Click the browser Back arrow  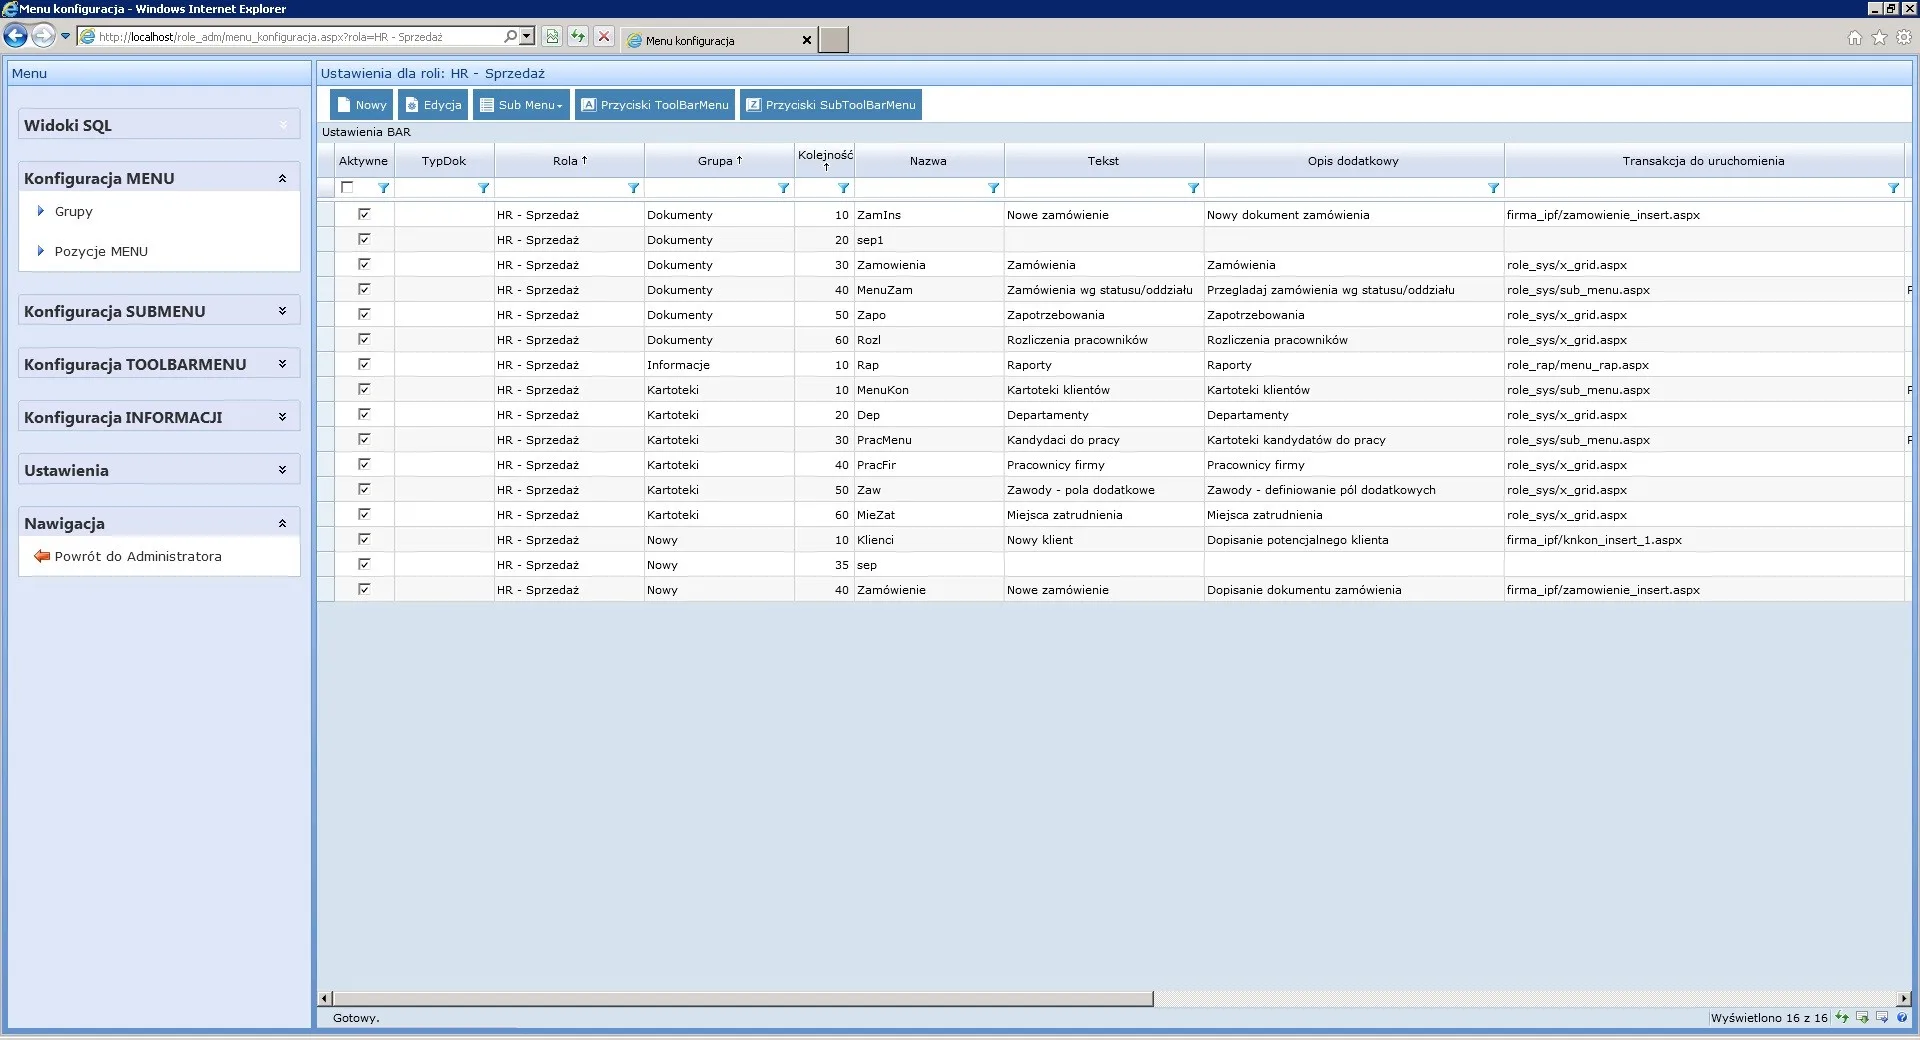(16, 37)
